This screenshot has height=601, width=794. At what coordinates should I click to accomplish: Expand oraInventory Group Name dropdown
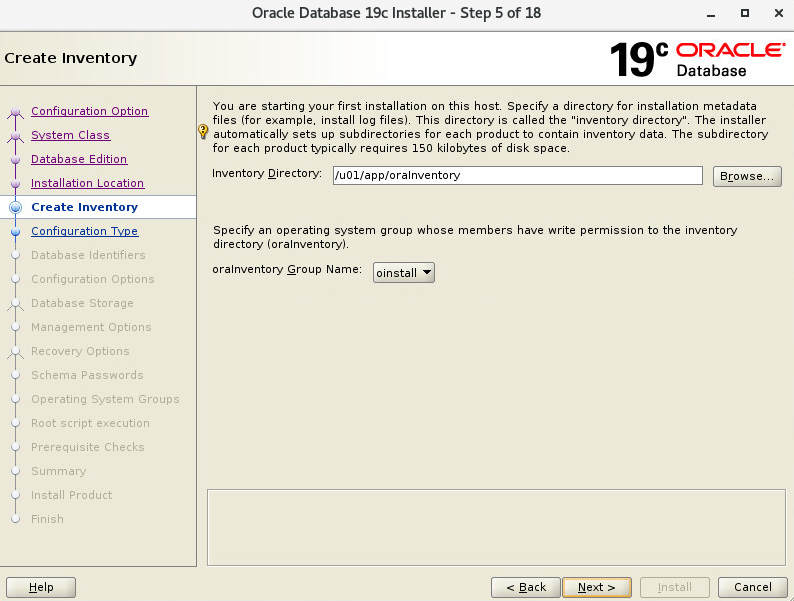click(404, 272)
